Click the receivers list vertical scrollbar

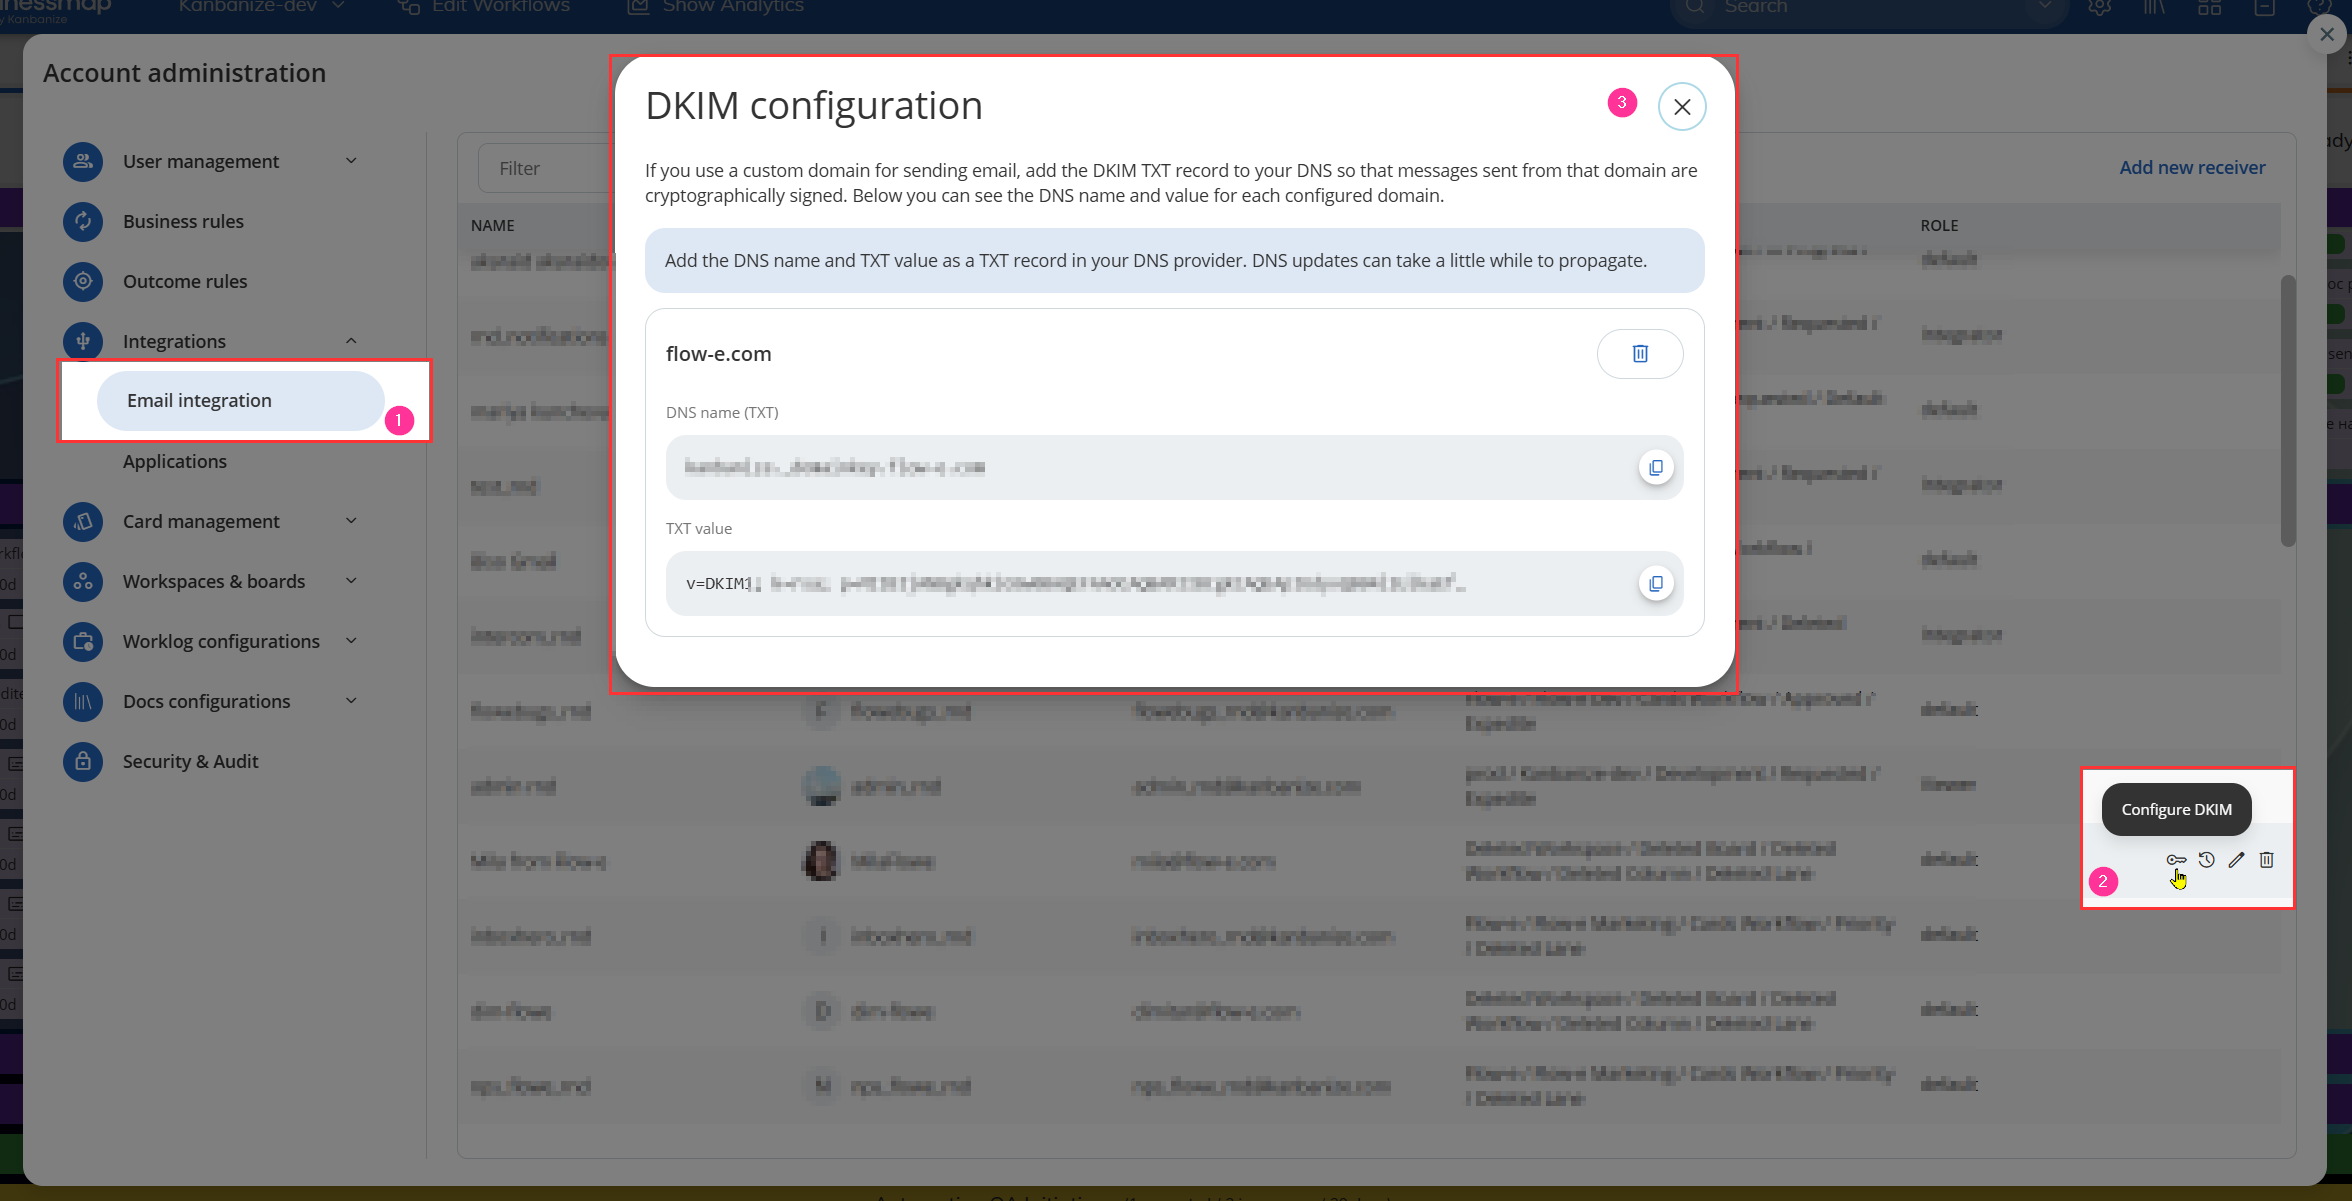pos(2288,410)
